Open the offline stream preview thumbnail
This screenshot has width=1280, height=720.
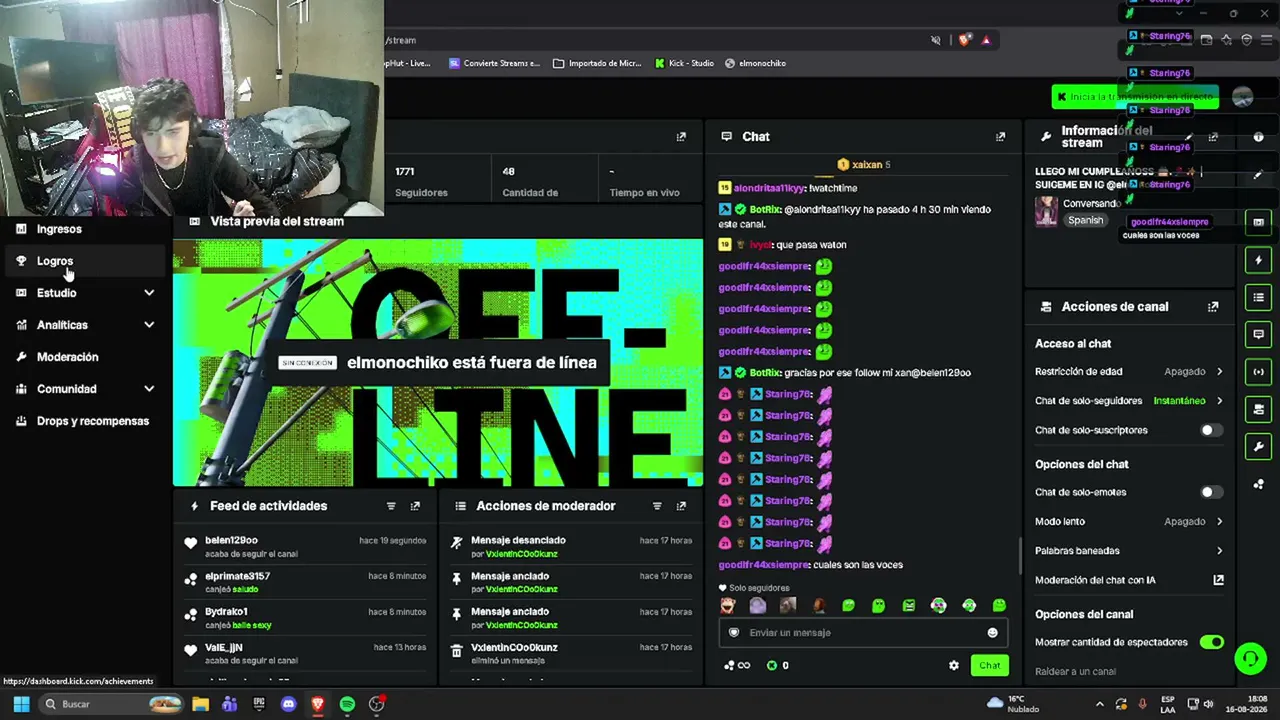[x=438, y=362]
